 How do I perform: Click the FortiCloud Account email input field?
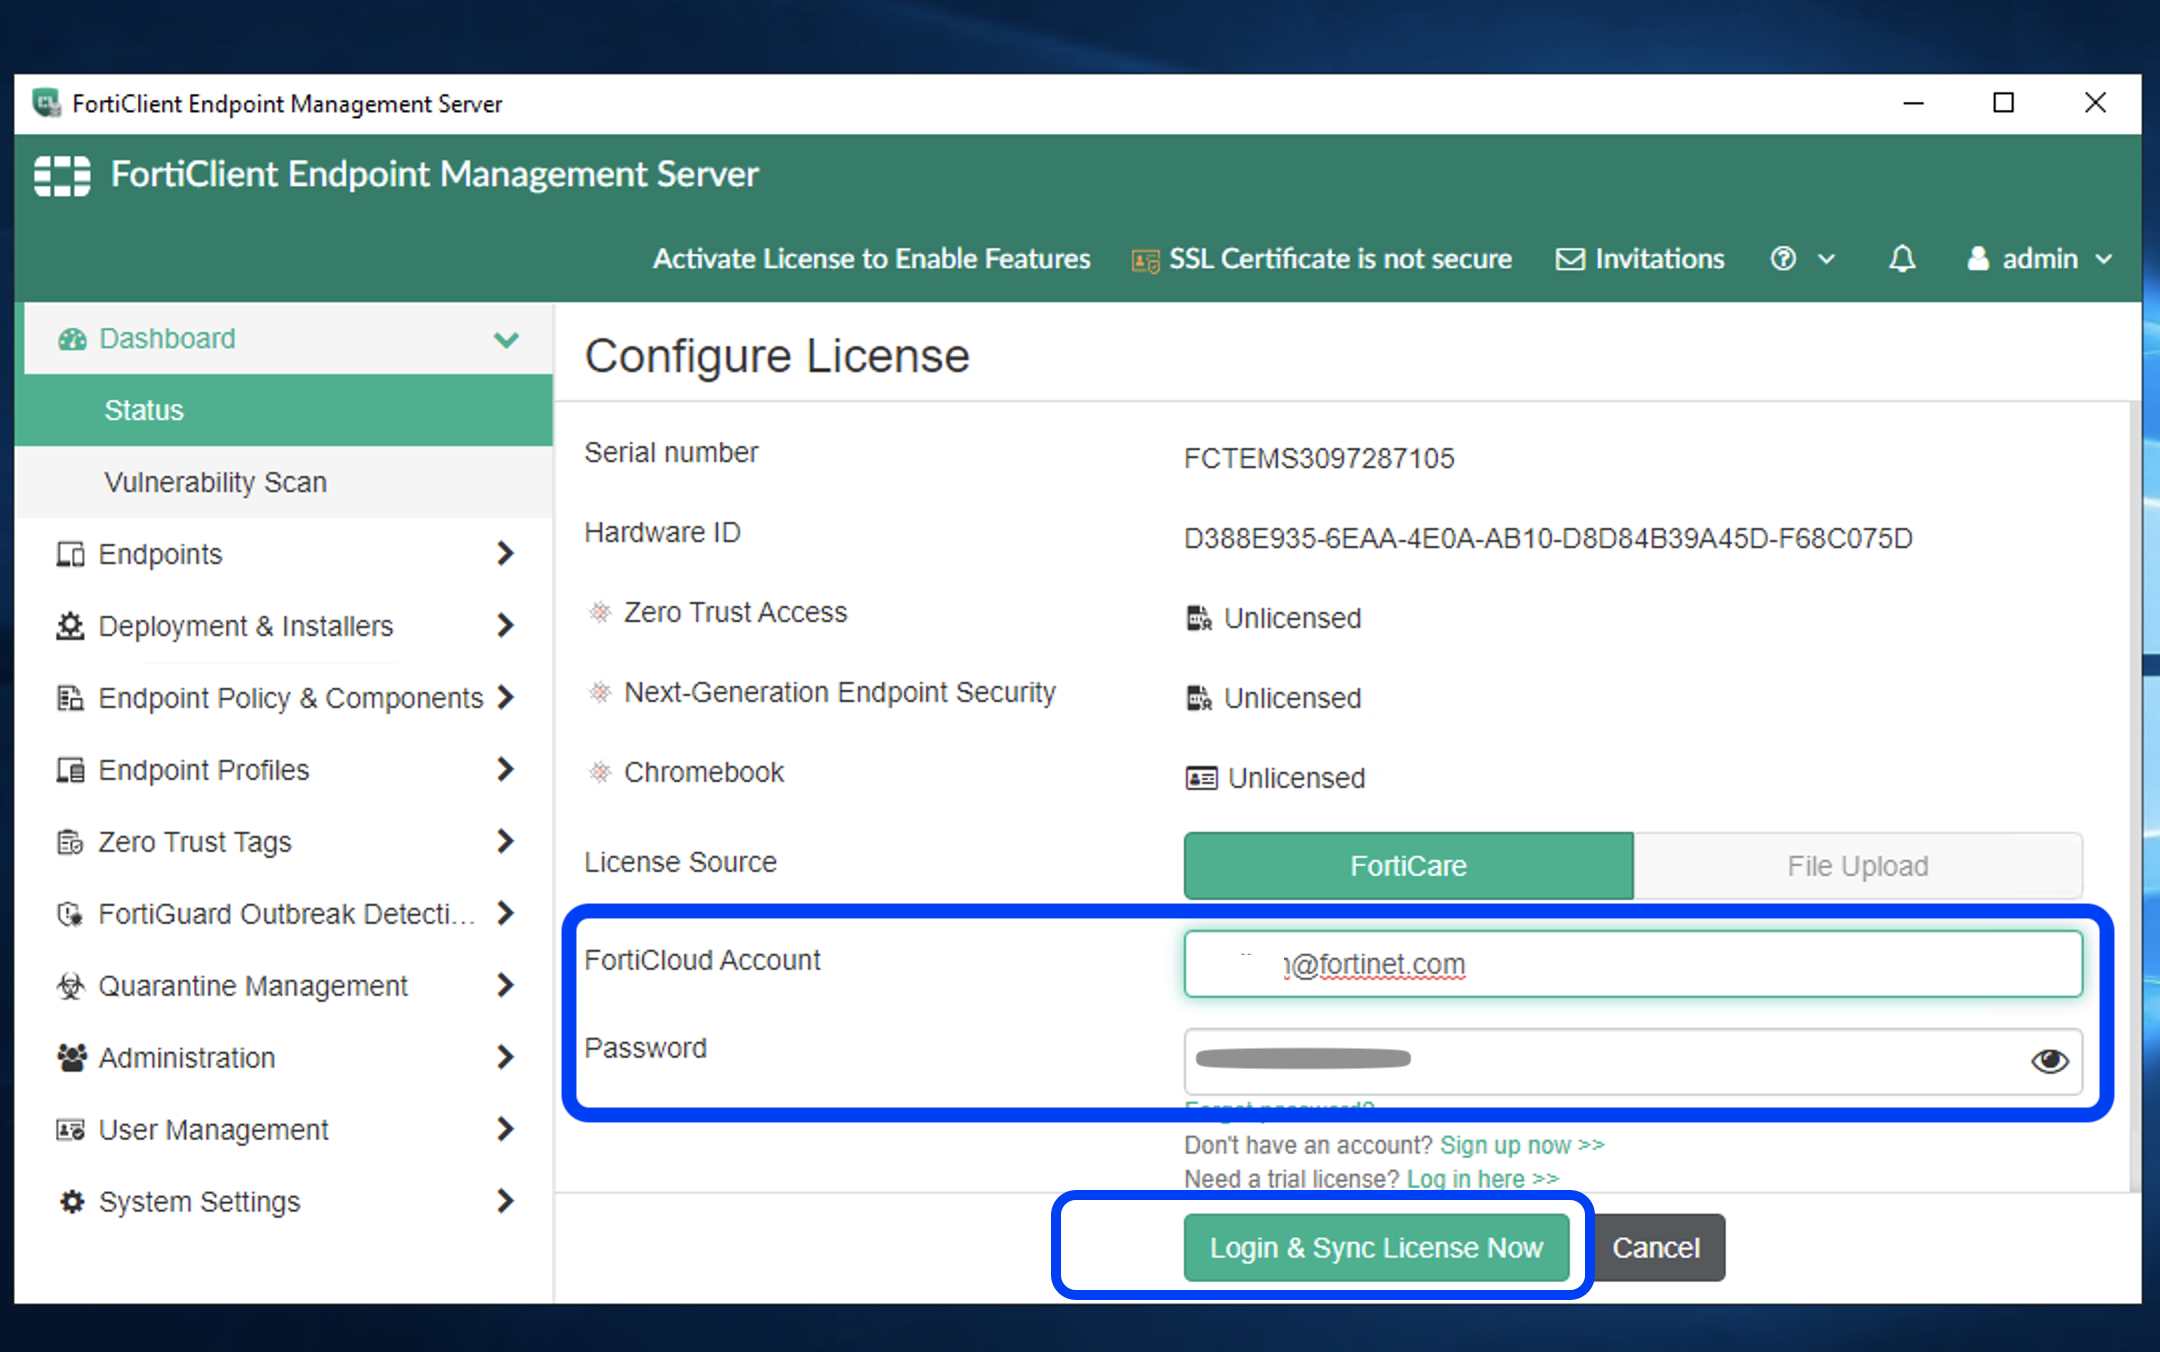click(x=1632, y=964)
